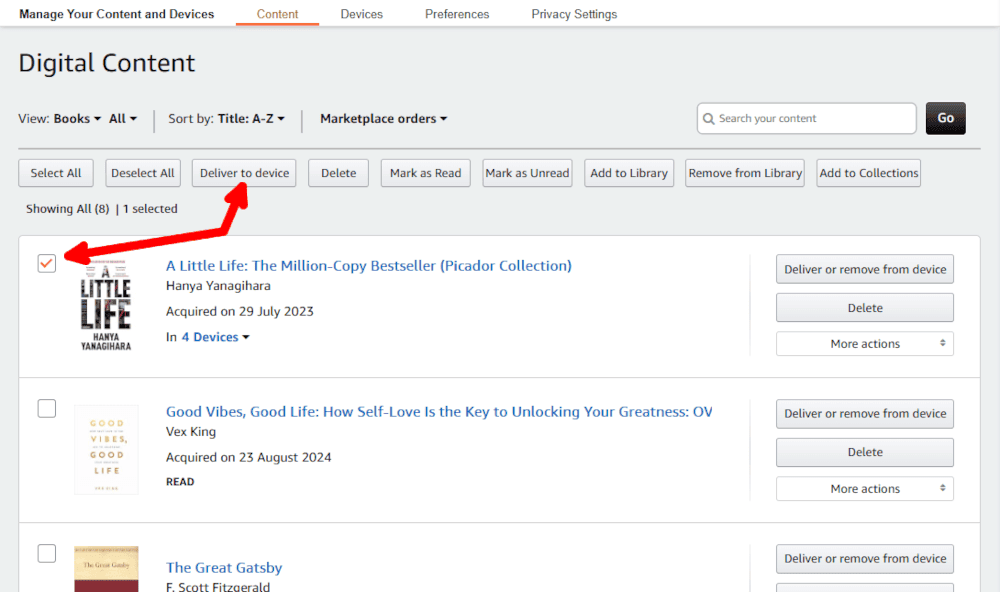Open Good Vibes, Good Life cover thumbnail
Image resolution: width=1000 pixels, height=592 pixels.
(106, 449)
